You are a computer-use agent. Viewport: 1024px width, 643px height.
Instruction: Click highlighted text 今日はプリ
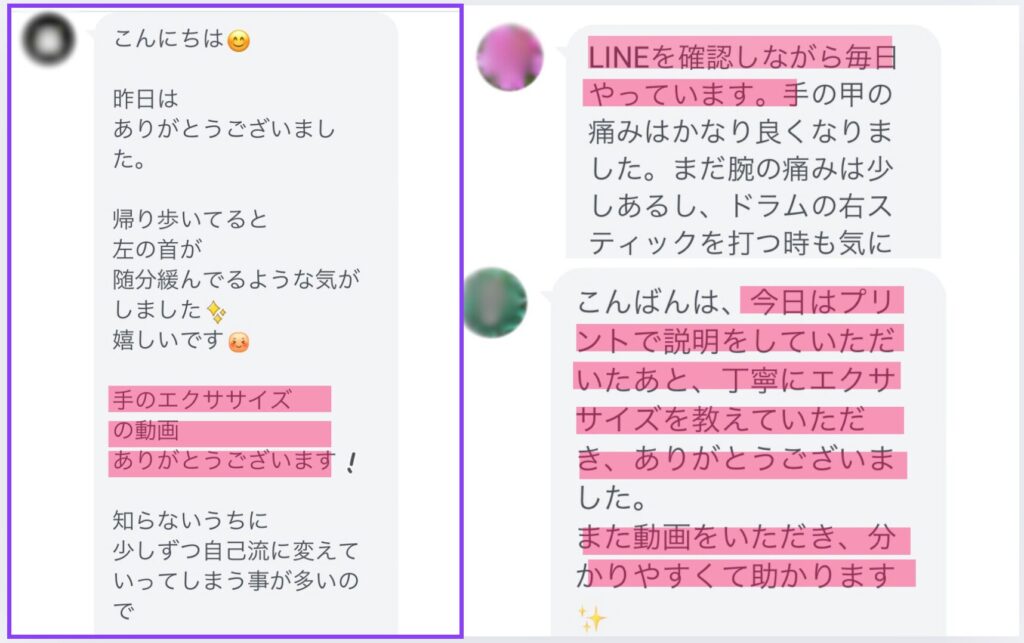click(822, 302)
